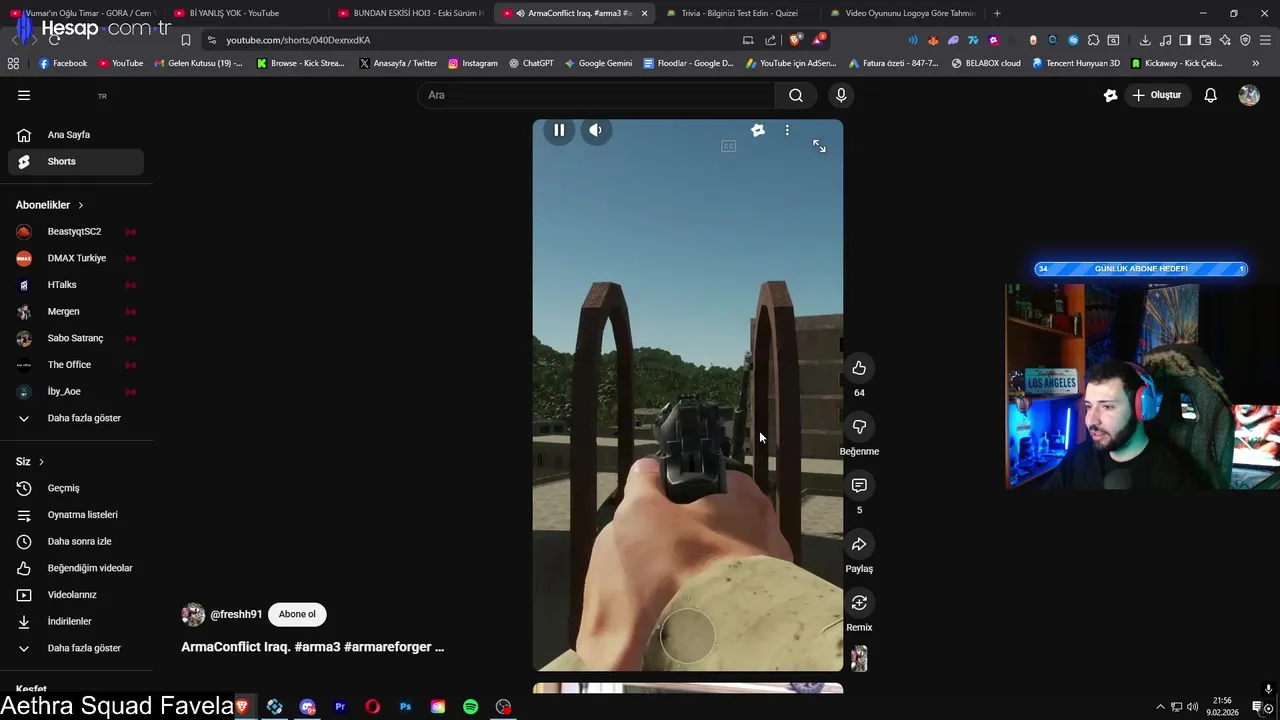1280x720 pixels.
Task: Open Premiere Pro from the taskbar
Action: click(x=340, y=707)
